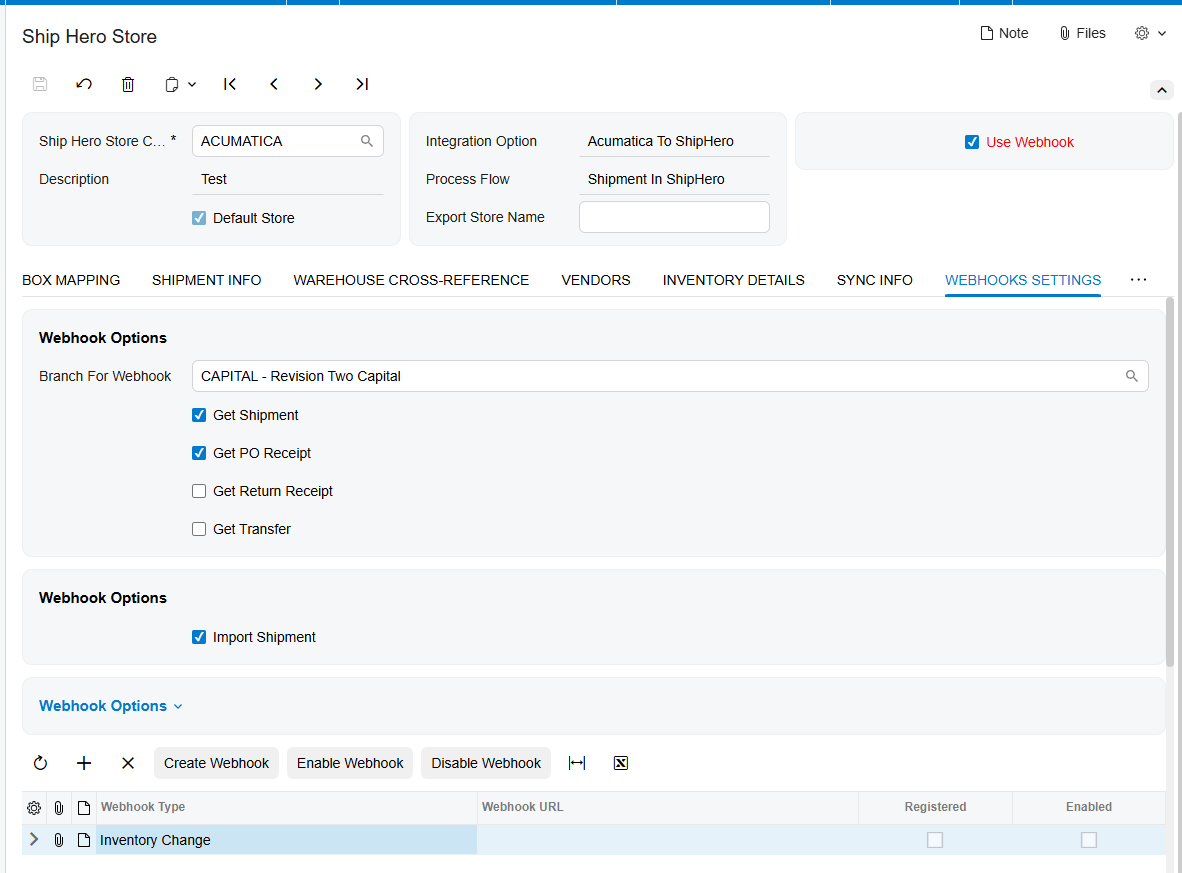The image size is (1182, 873).
Task: Click the Process Flow value field
Action: [x=674, y=179]
